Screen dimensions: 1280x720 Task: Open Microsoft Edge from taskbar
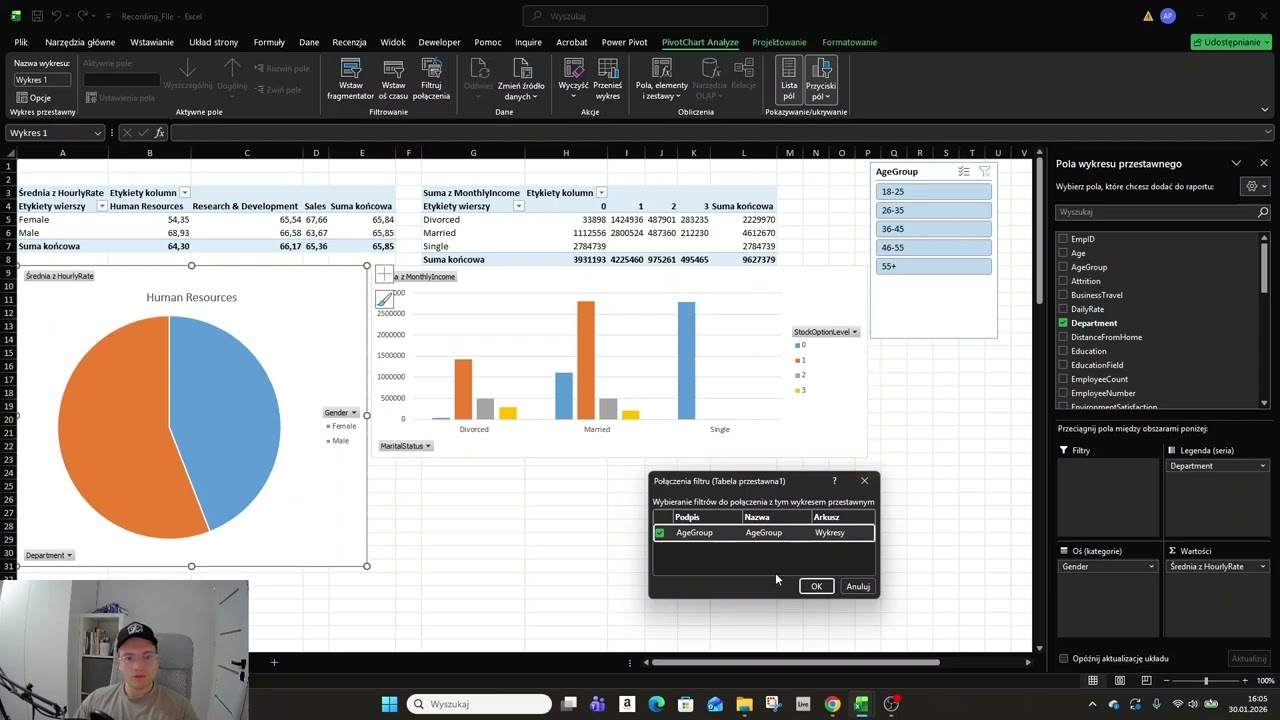click(x=656, y=704)
